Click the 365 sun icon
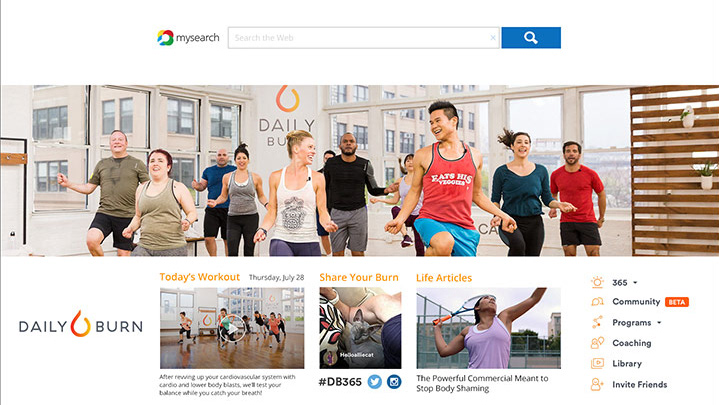 pos(597,283)
